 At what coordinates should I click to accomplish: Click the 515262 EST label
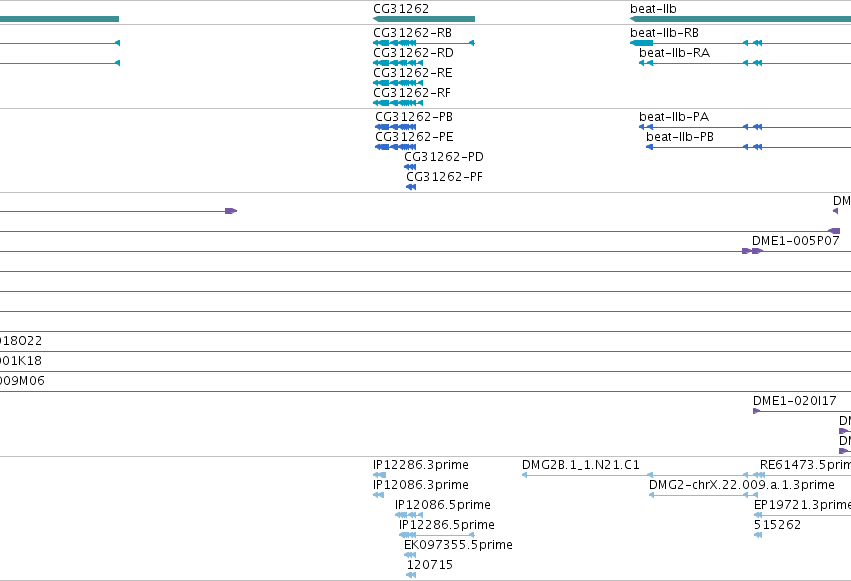coord(777,525)
